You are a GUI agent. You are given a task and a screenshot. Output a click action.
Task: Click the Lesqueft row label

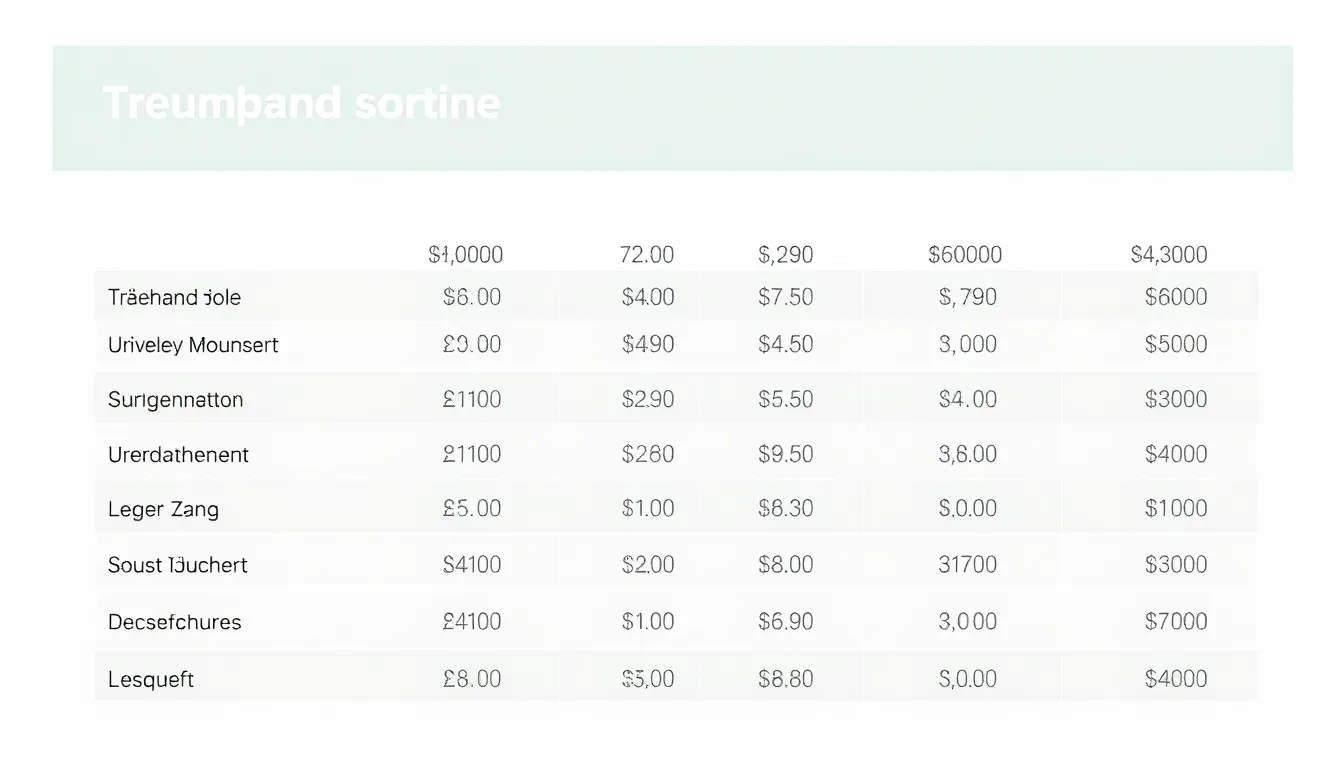pyautogui.click(x=150, y=680)
